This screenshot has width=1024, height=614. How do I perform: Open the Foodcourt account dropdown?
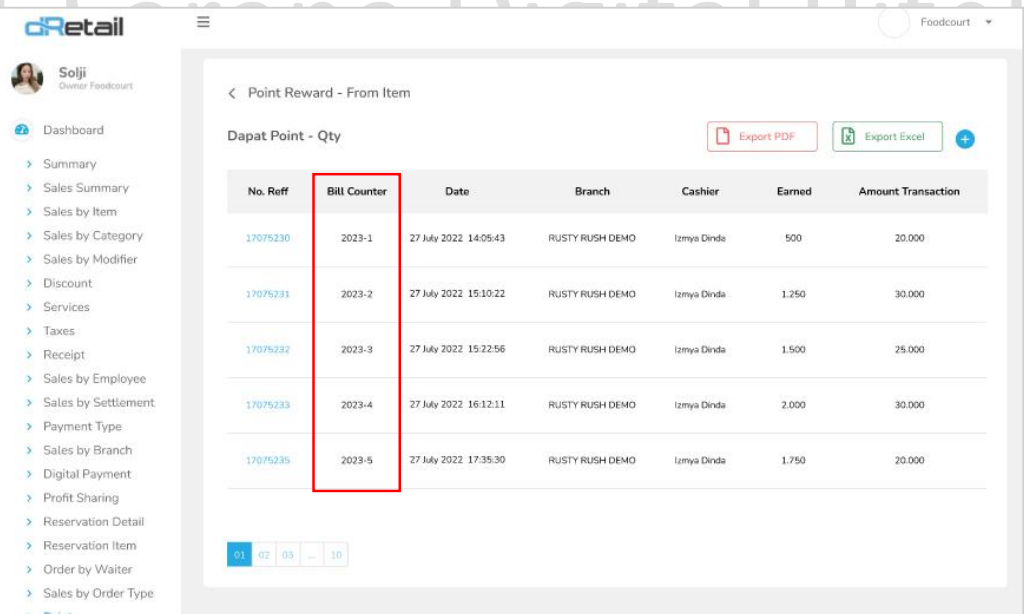[x=988, y=22]
